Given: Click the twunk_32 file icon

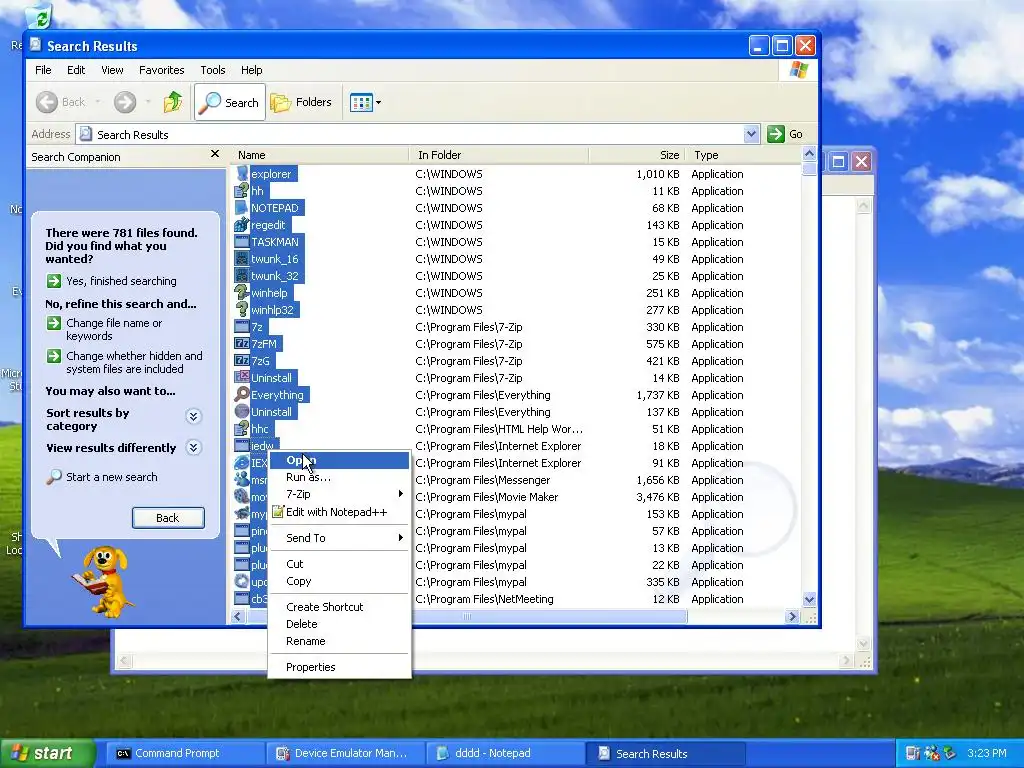Looking at the screenshot, I should [242, 276].
